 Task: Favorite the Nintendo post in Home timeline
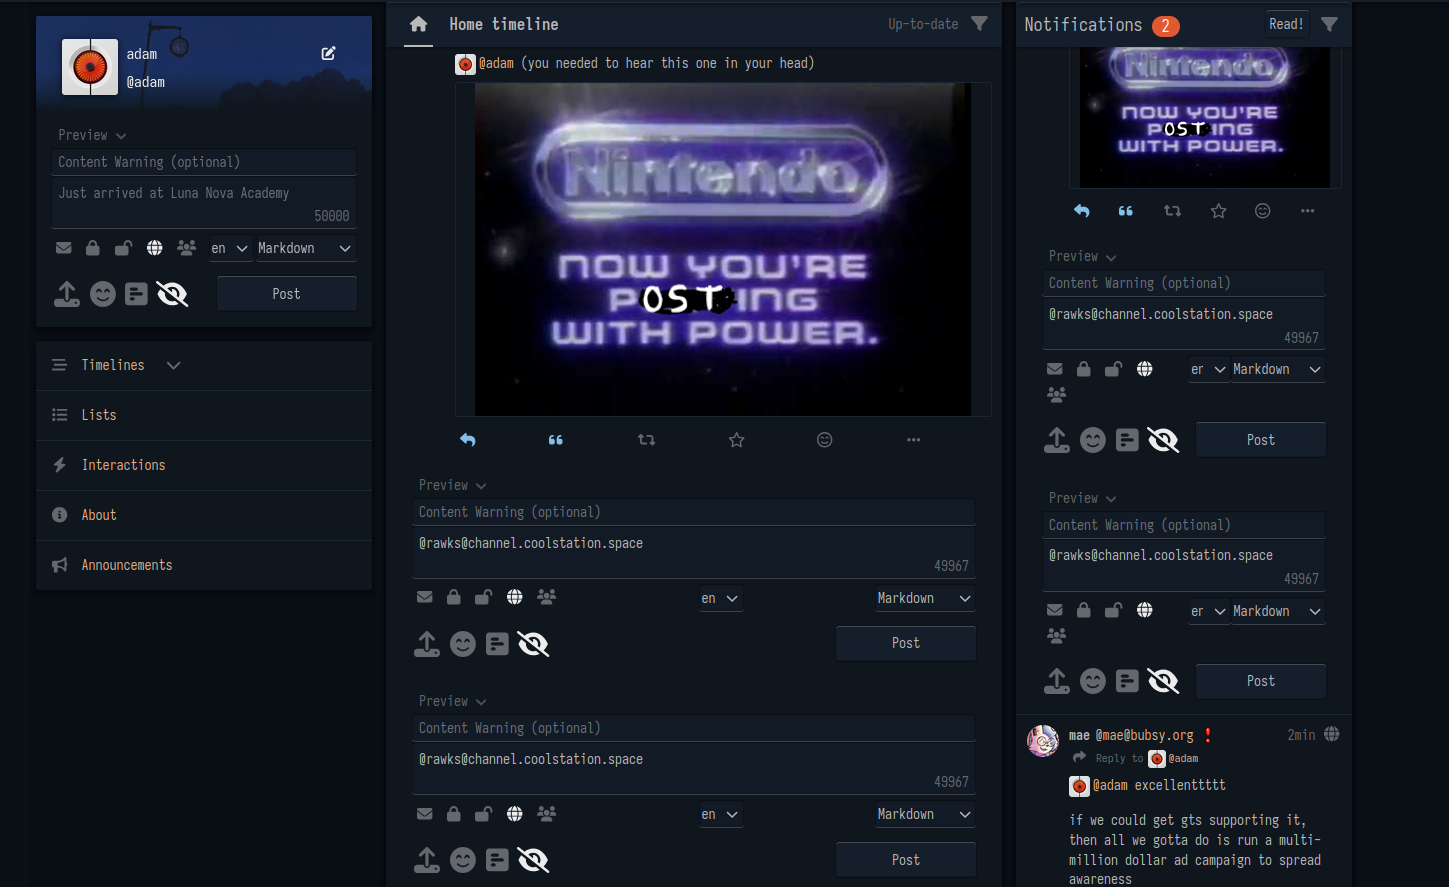[737, 440]
